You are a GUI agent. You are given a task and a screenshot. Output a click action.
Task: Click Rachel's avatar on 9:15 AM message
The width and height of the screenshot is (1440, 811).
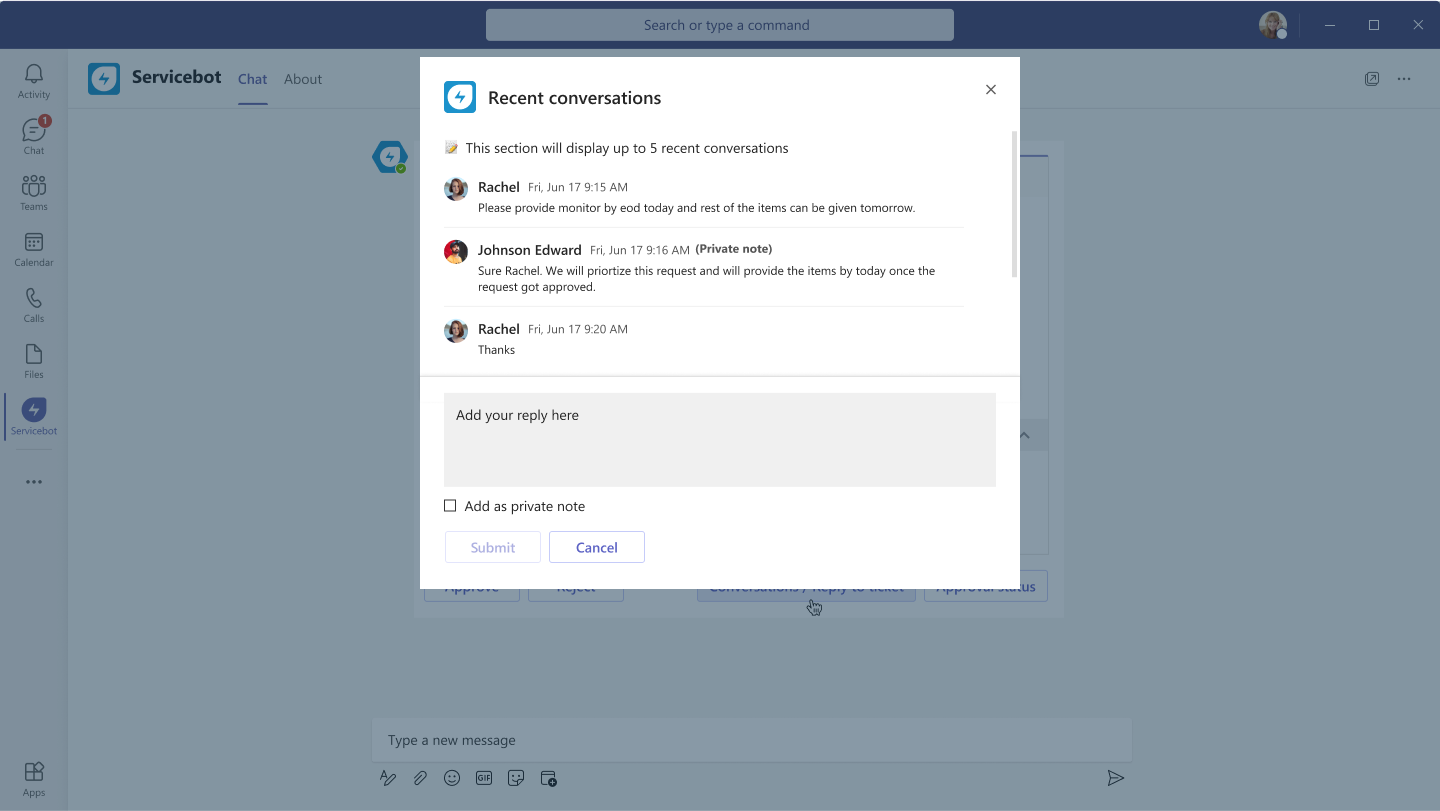(x=456, y=189)
